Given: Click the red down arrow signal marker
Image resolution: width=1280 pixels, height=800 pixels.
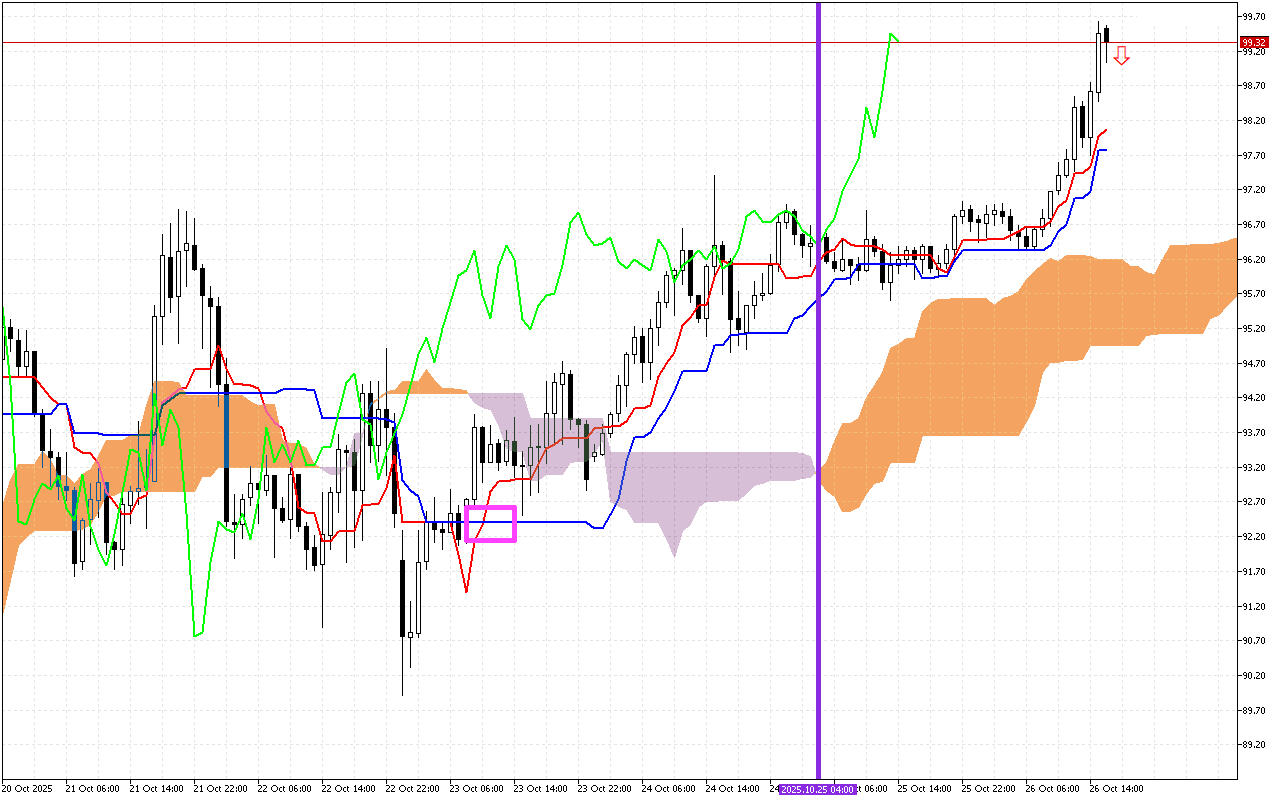Looking at the screenshot, I should 1122,56.
